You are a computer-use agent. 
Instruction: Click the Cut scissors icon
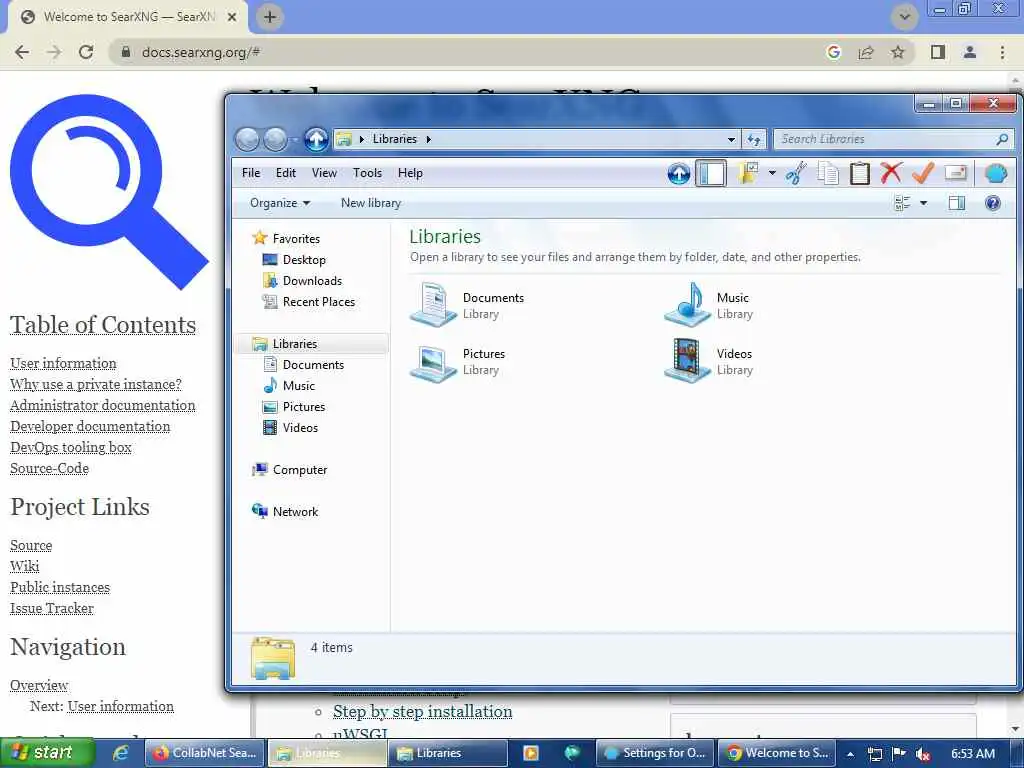tap(795, 174)
